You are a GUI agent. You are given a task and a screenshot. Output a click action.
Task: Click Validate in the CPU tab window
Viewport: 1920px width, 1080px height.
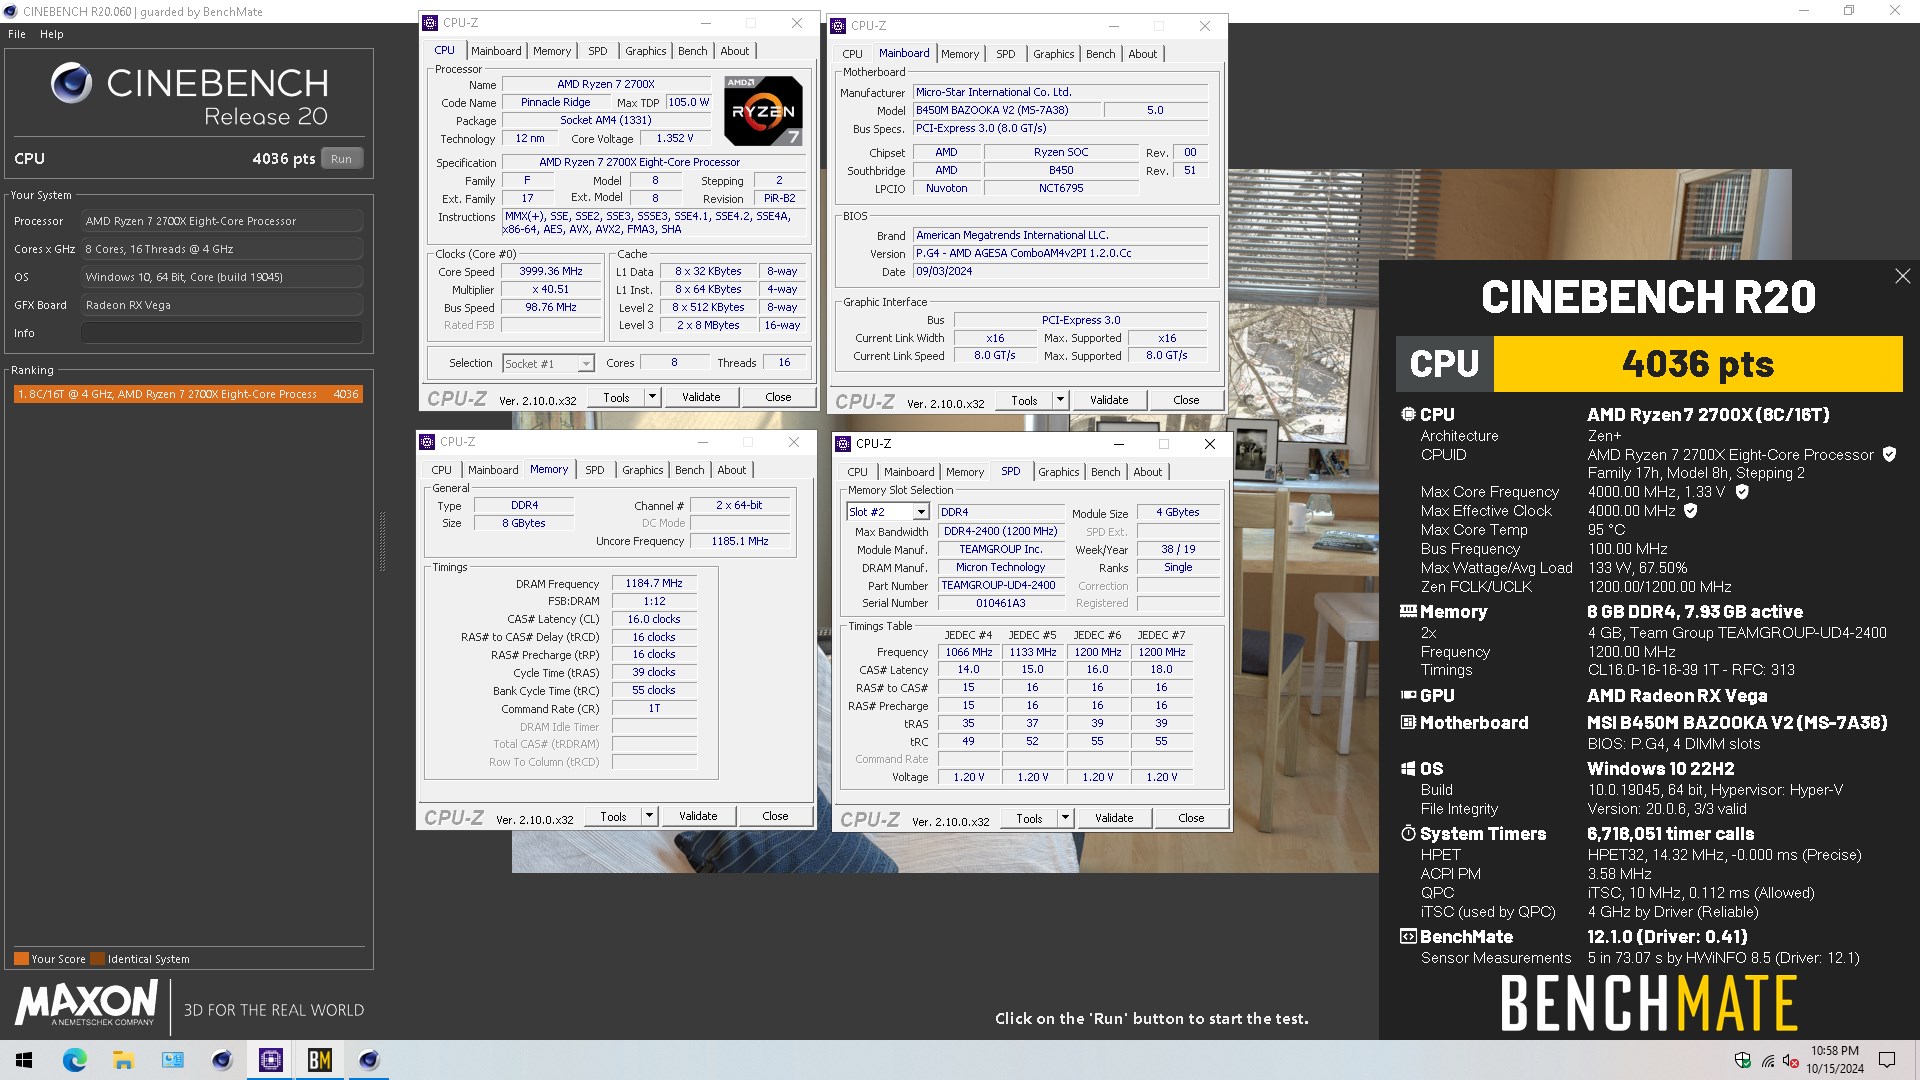[x=701, y=397]
